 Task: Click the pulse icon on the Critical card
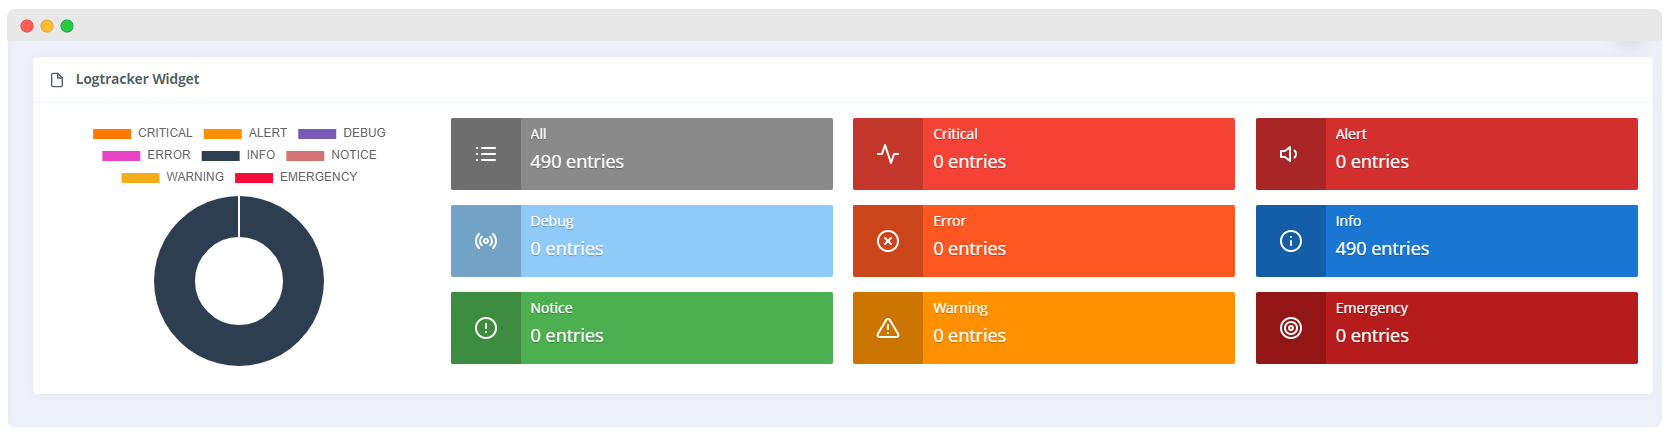pos(888,154)
